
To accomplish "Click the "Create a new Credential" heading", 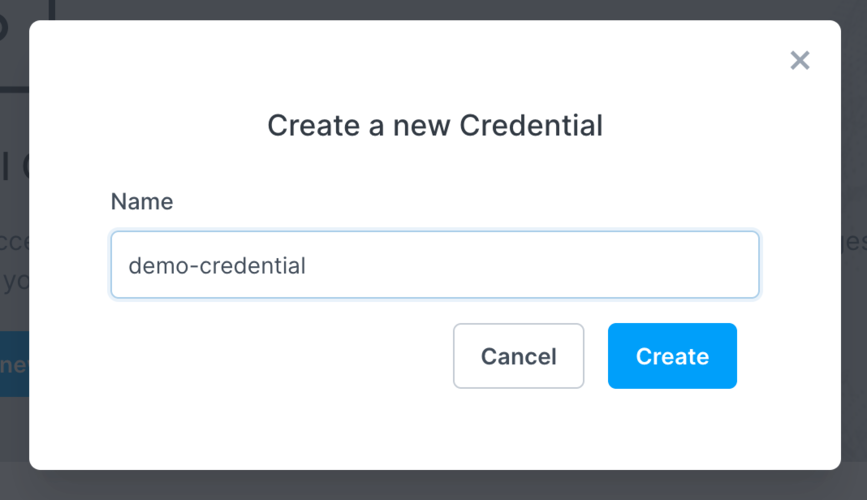I will click(x=434, y=125).
